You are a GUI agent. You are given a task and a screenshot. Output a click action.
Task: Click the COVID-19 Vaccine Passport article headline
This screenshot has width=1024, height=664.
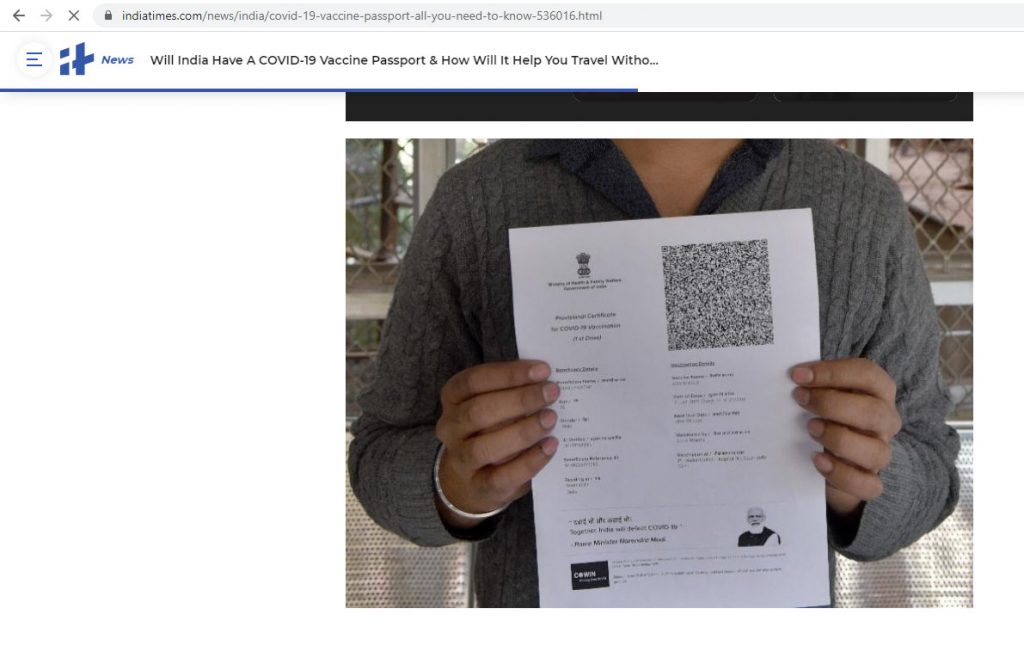coord(404,60)
